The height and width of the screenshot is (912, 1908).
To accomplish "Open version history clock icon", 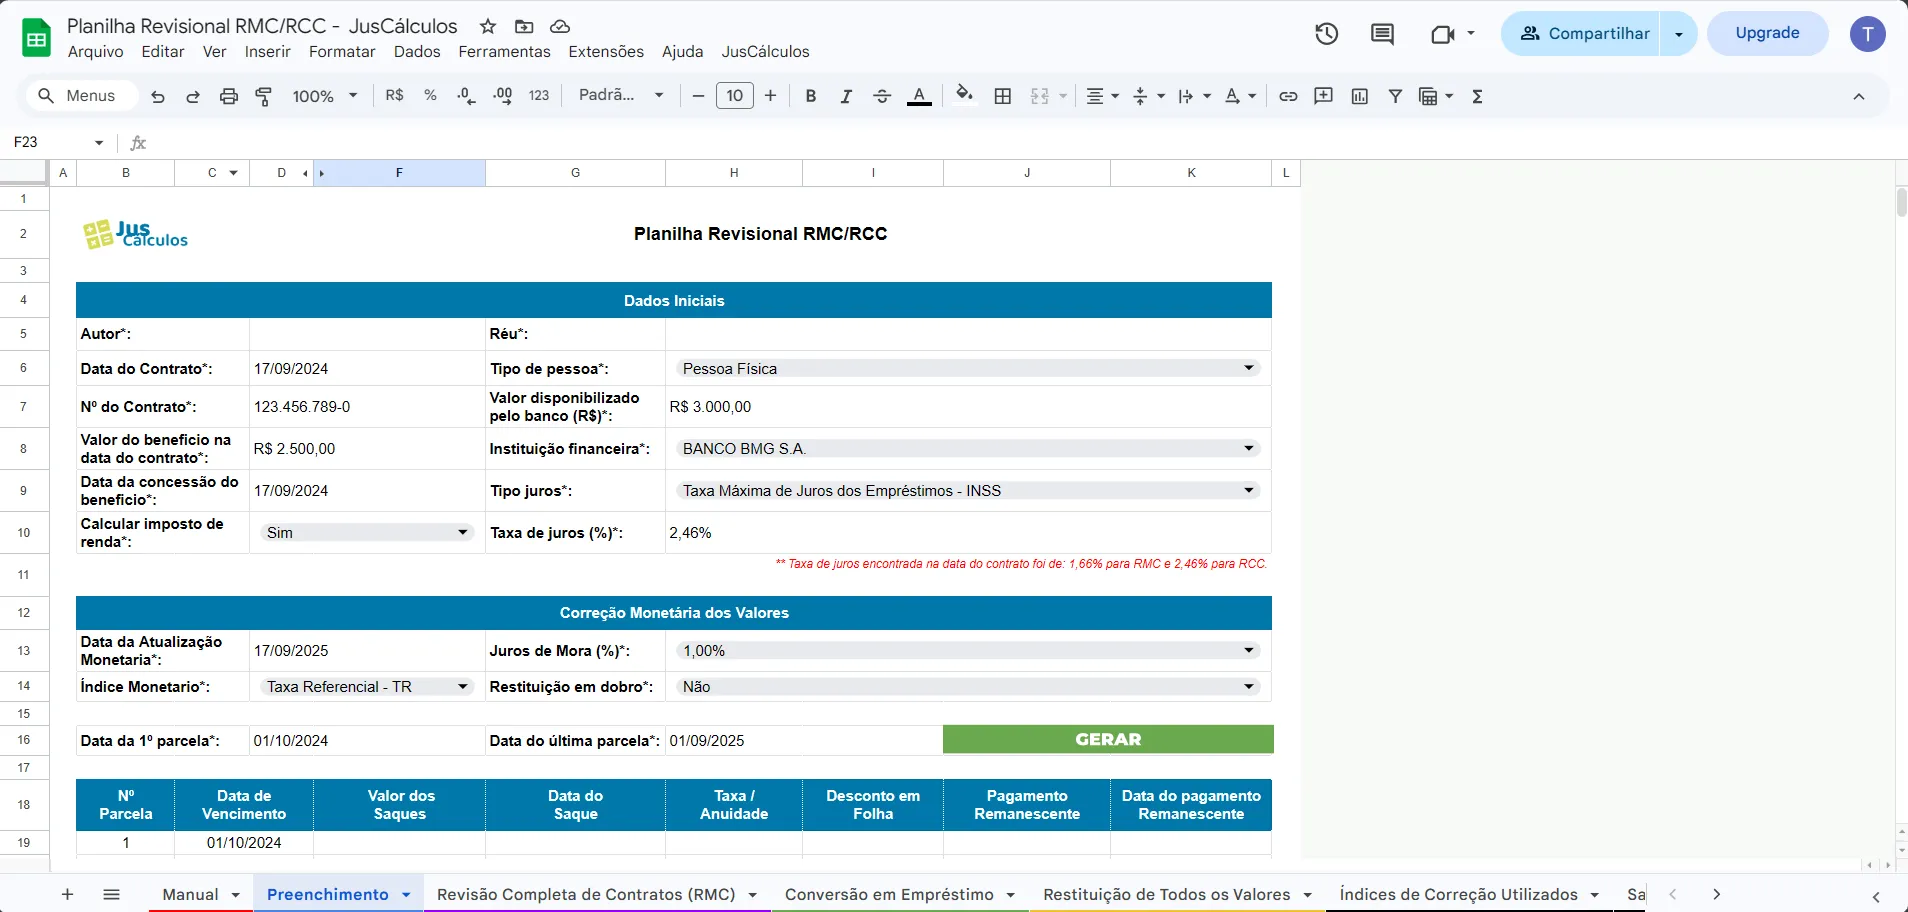I will (x=1327, y=34).
